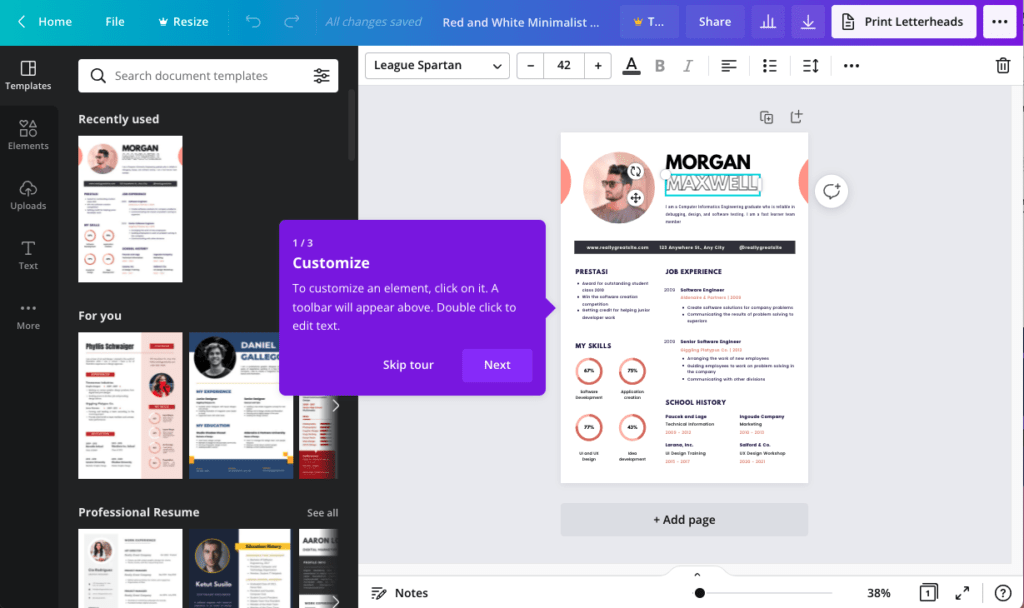Open search filter settings icon
This screenshot has height=608, width=1024.
321,76
